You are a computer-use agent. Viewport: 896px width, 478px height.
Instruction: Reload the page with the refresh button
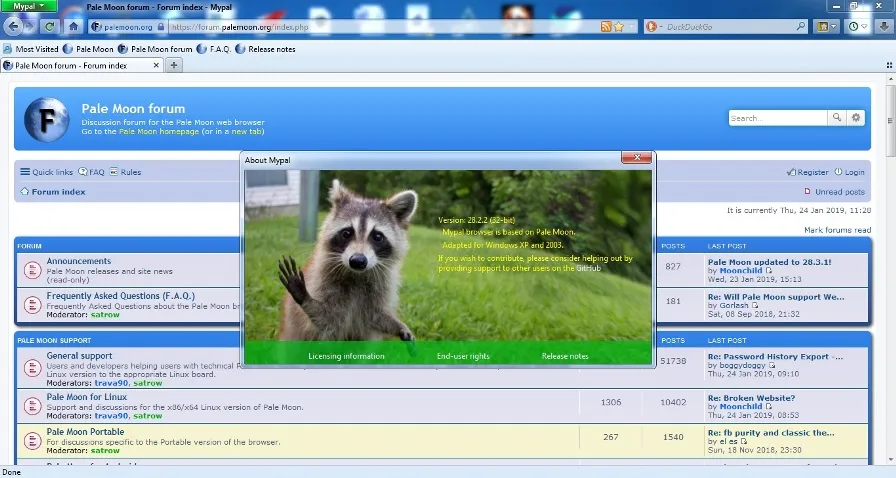(49, 26)
